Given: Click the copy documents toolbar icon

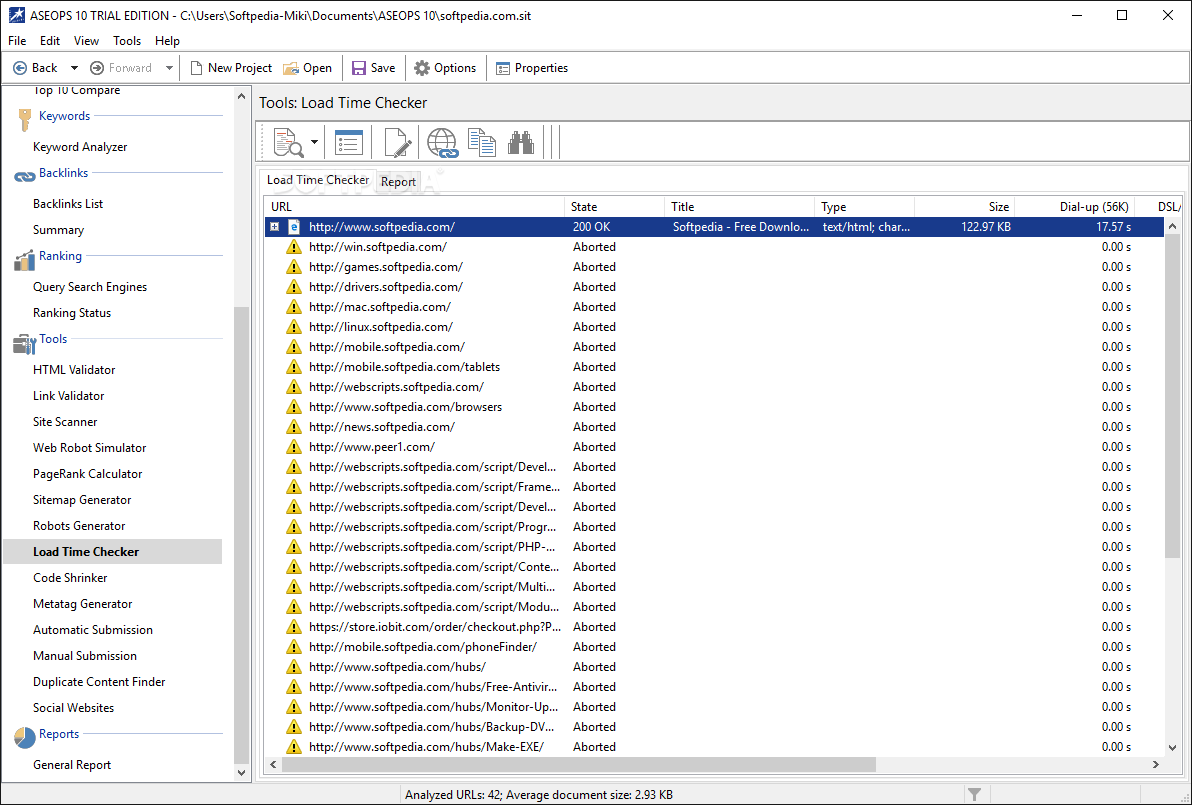Looking at the screenshot, I should click(x=482, y=142).
